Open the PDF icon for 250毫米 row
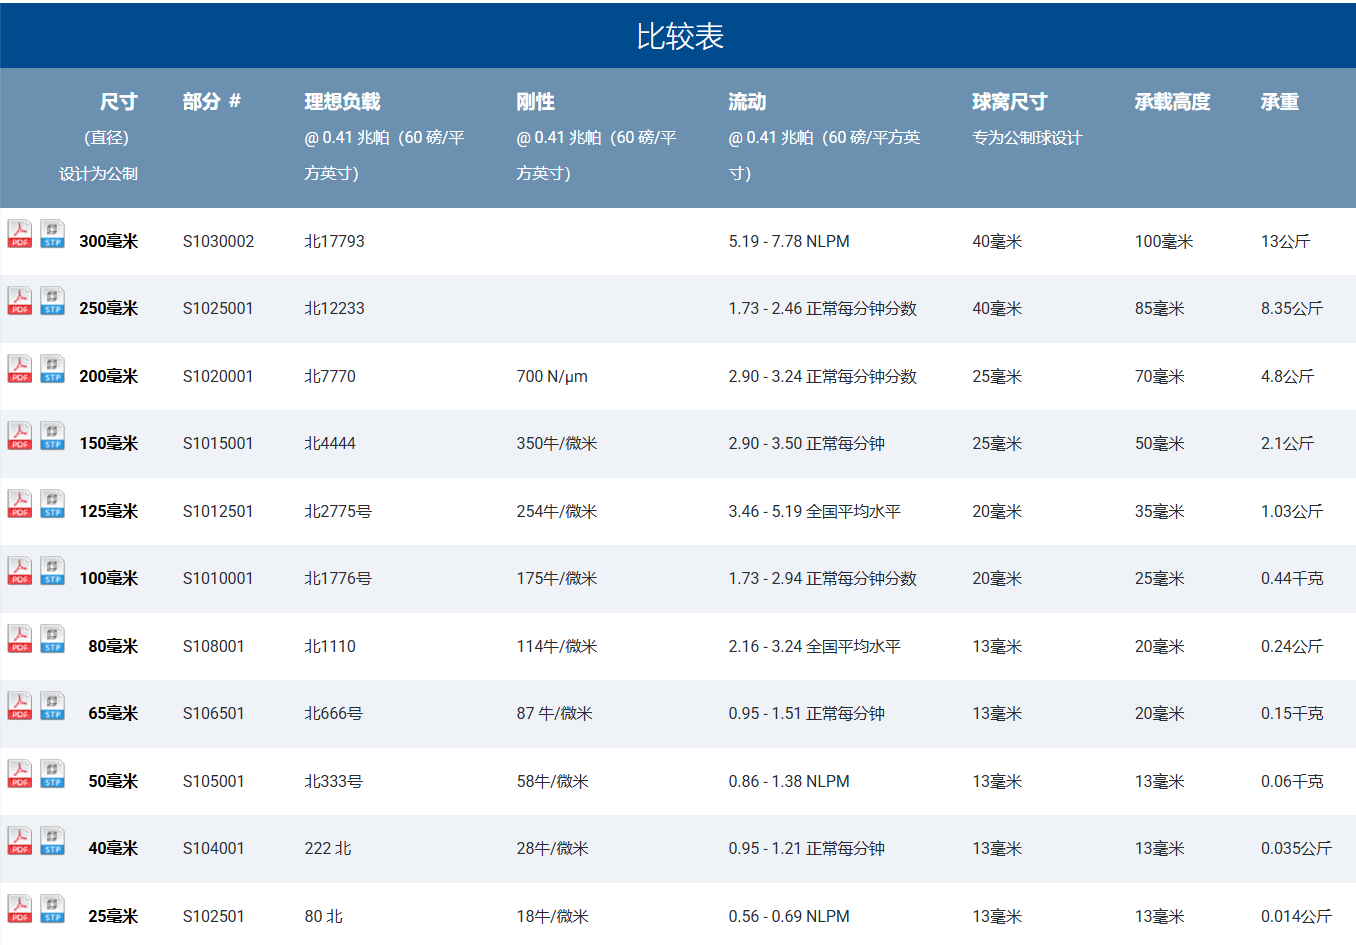The height and width of the screenshot is (945, 1356). tap(20, 301)
